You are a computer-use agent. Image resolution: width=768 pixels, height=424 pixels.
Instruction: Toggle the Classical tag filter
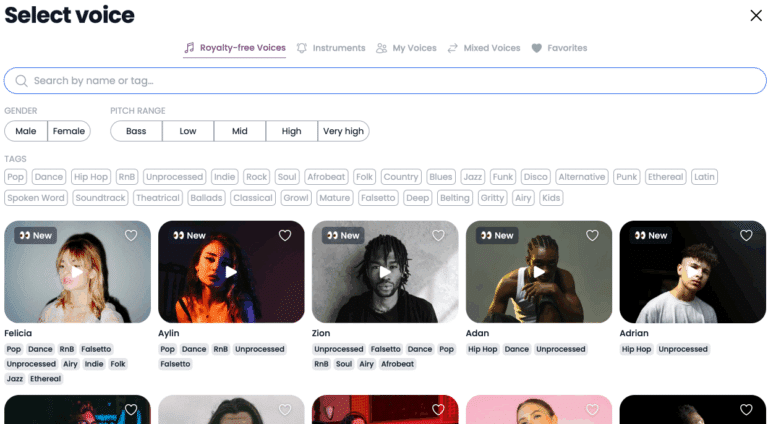click(x=253, y=198)
